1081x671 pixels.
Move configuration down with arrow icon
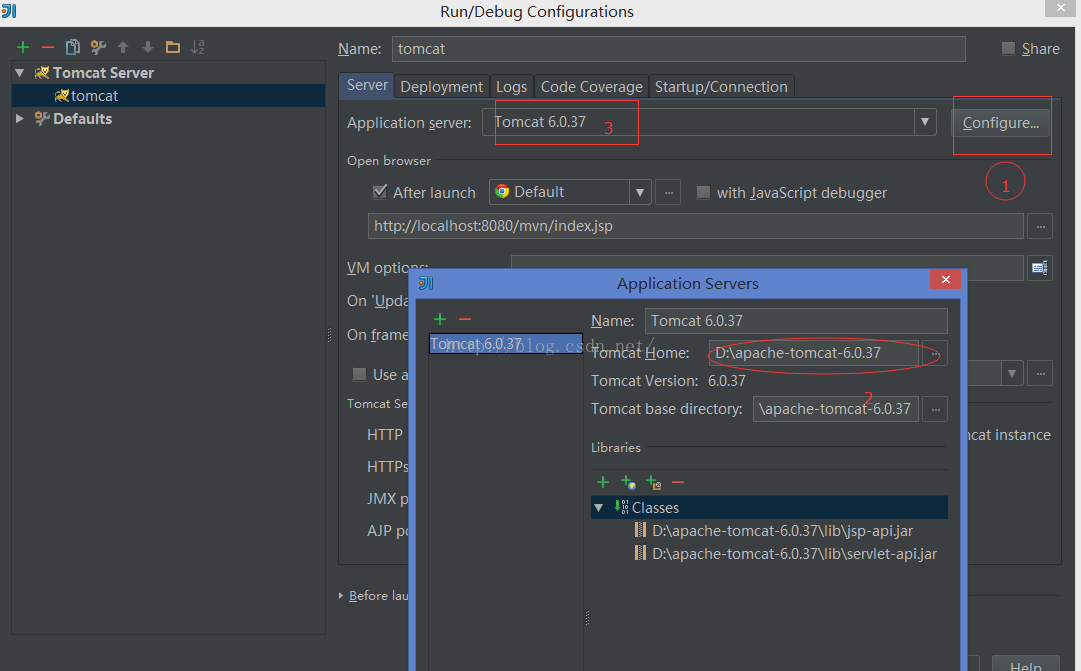[x=148, y=47]
